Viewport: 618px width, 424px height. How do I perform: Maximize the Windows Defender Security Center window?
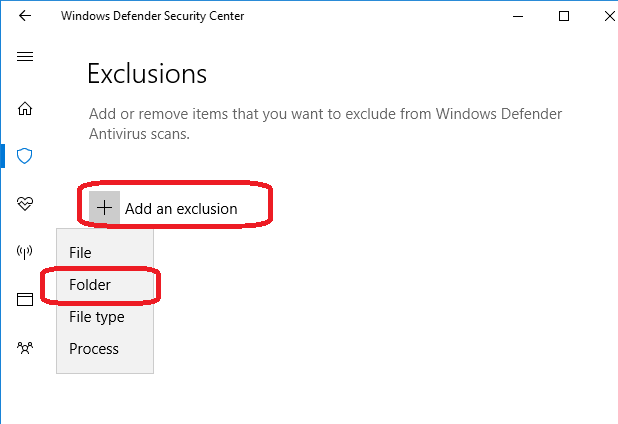[x=564, y=16]
